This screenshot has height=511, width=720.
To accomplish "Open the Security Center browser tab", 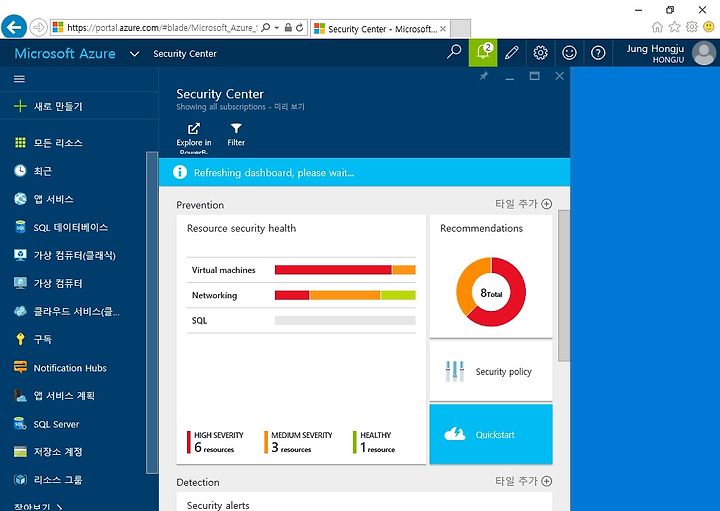I will [378, 29].
